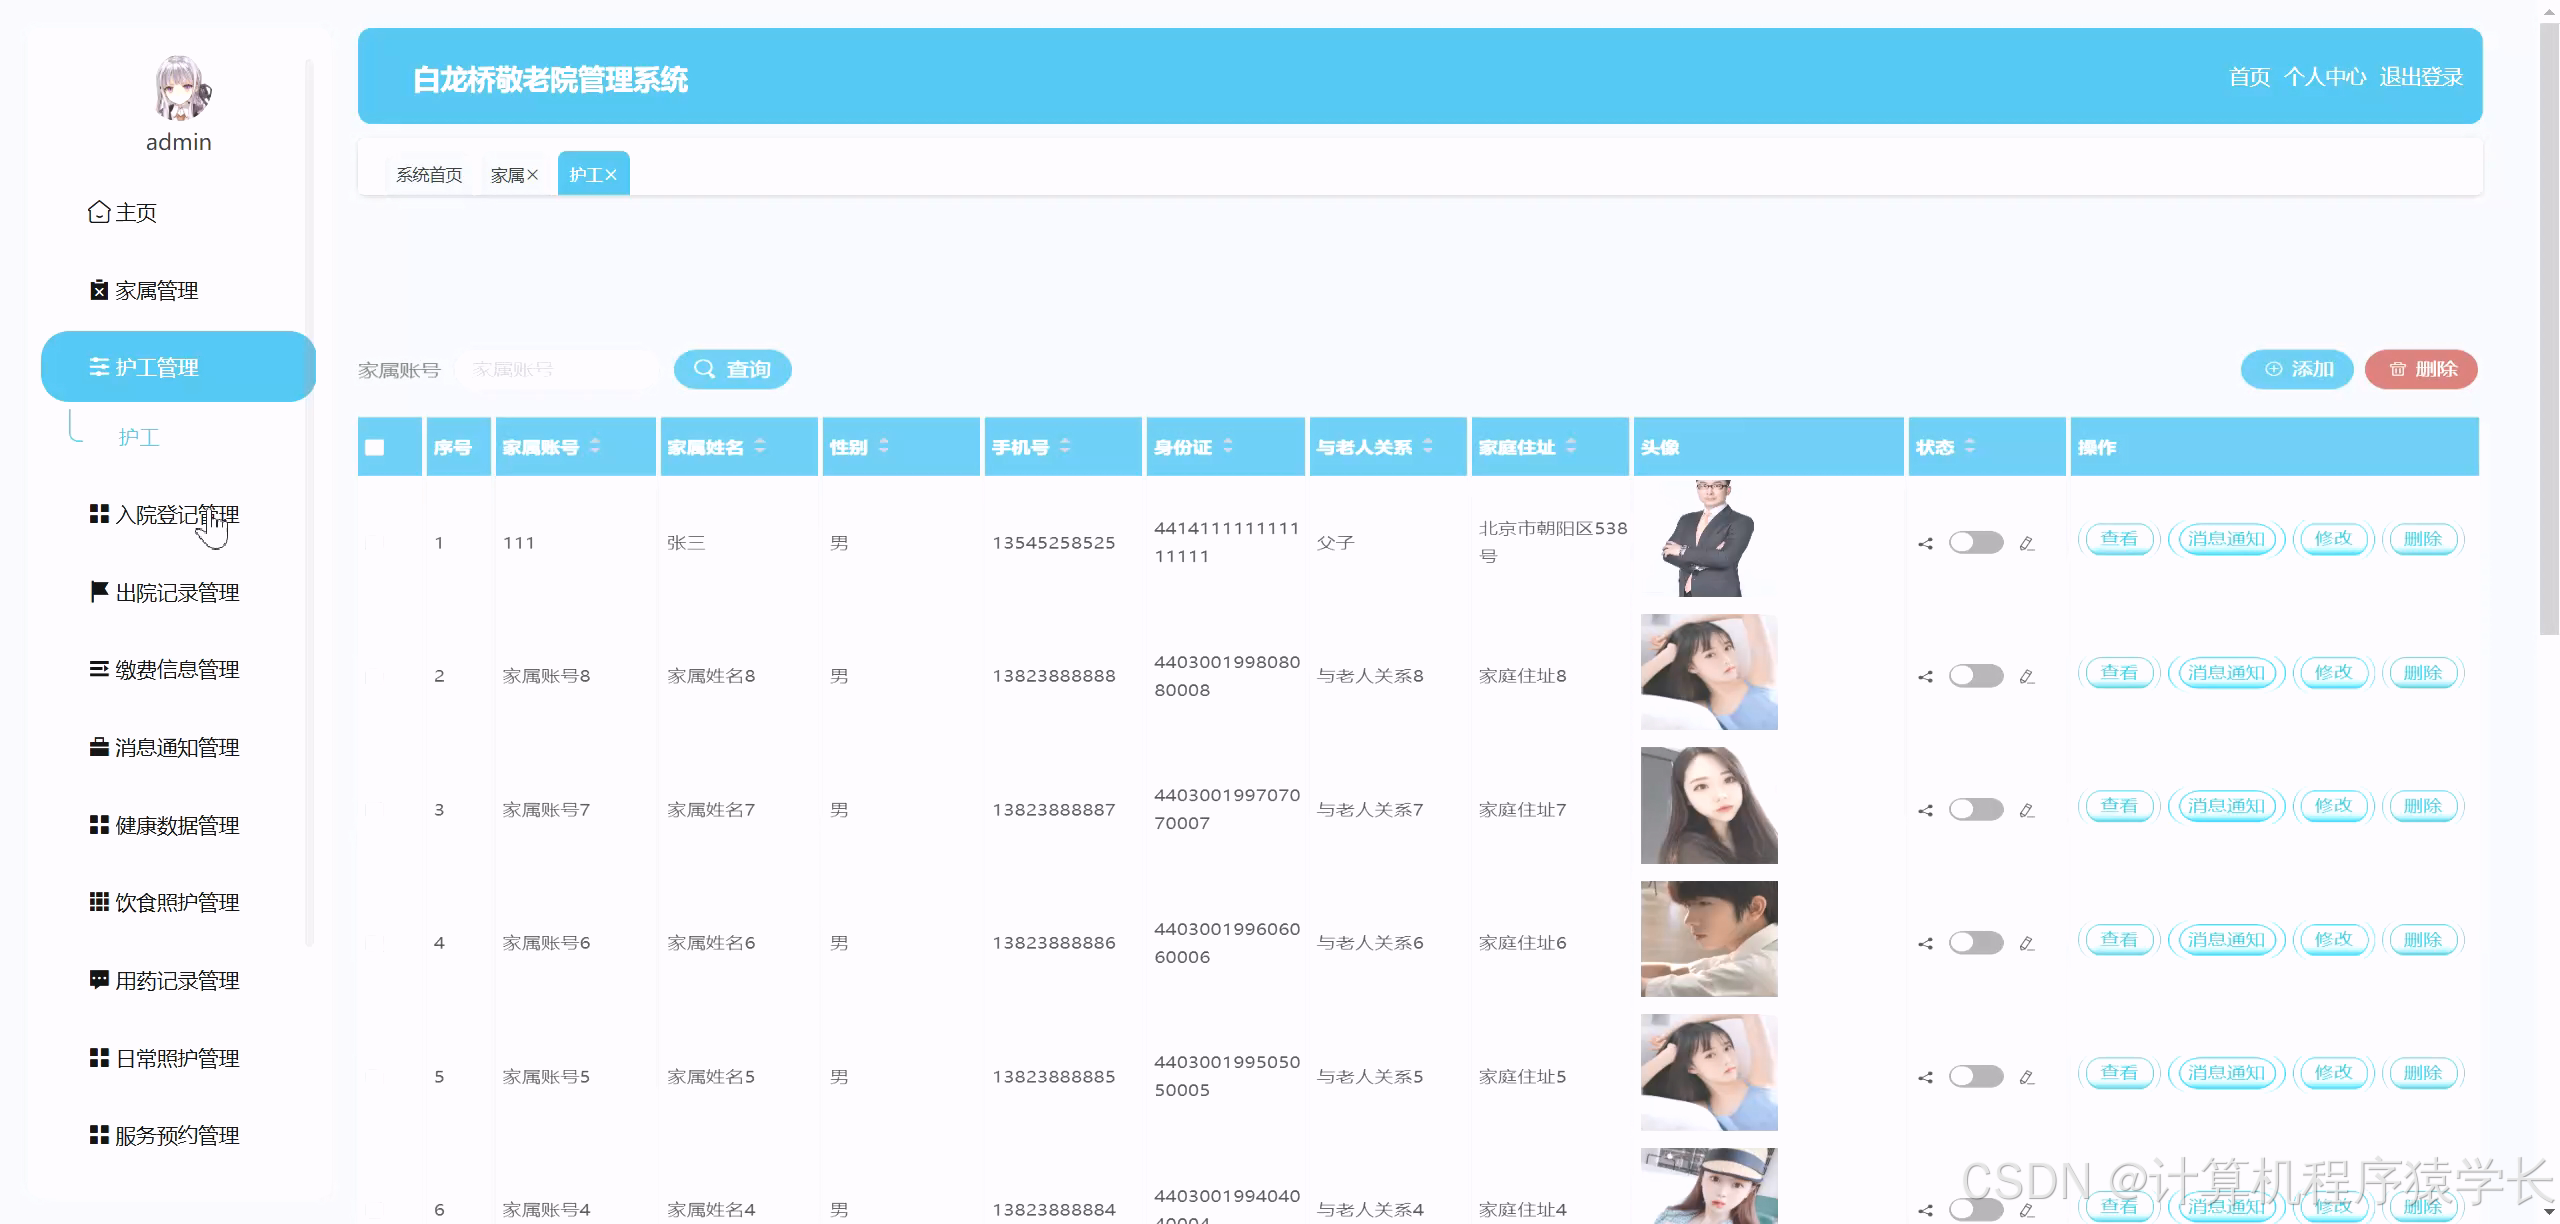Viewport: 2560px width, 1224px height.
Task: Click the 消息通知管理 briefcase icon
Action: pos(99,747)
